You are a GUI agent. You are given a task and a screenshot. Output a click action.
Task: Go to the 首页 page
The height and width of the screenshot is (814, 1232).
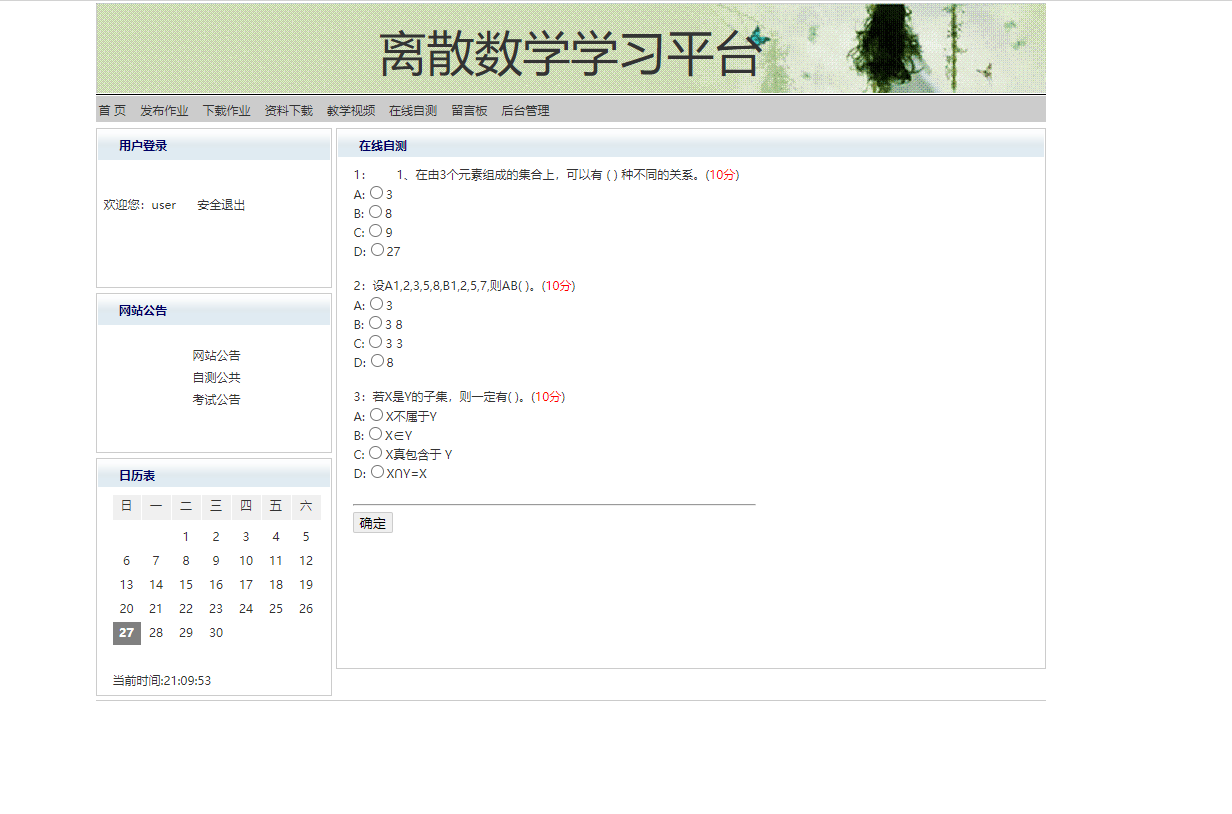coord(110,111)
